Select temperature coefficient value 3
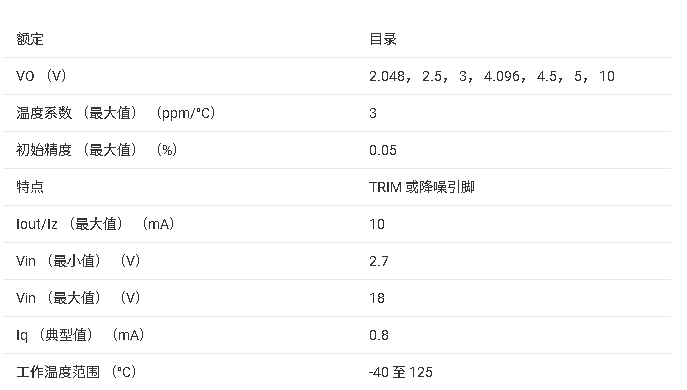Screen dimensions: 687x390 pos(373,113)
